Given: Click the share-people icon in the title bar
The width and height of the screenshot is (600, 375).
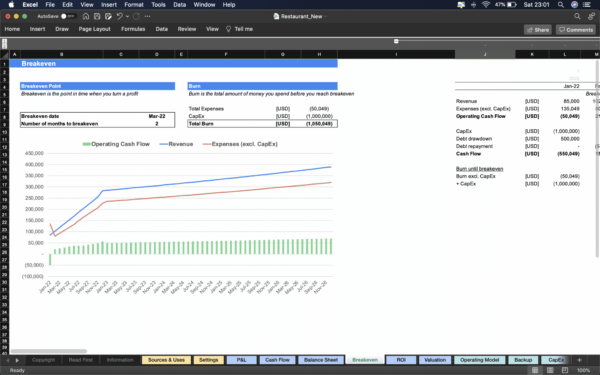Looking at the screenshot, I should tap(592, 16).
